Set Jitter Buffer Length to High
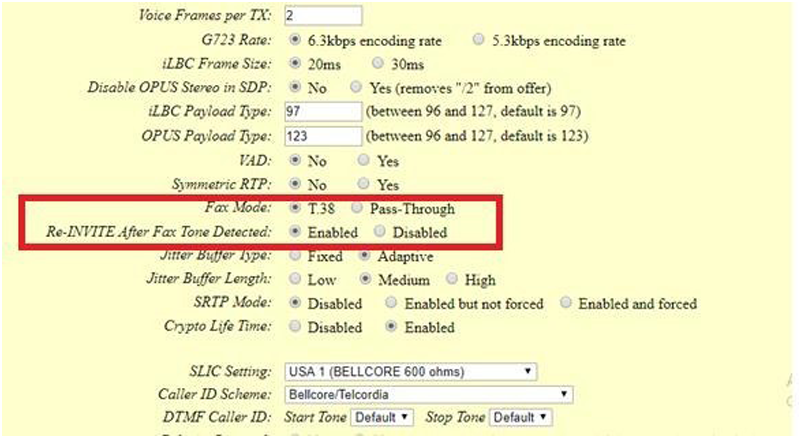 click(x=452, y=280)
